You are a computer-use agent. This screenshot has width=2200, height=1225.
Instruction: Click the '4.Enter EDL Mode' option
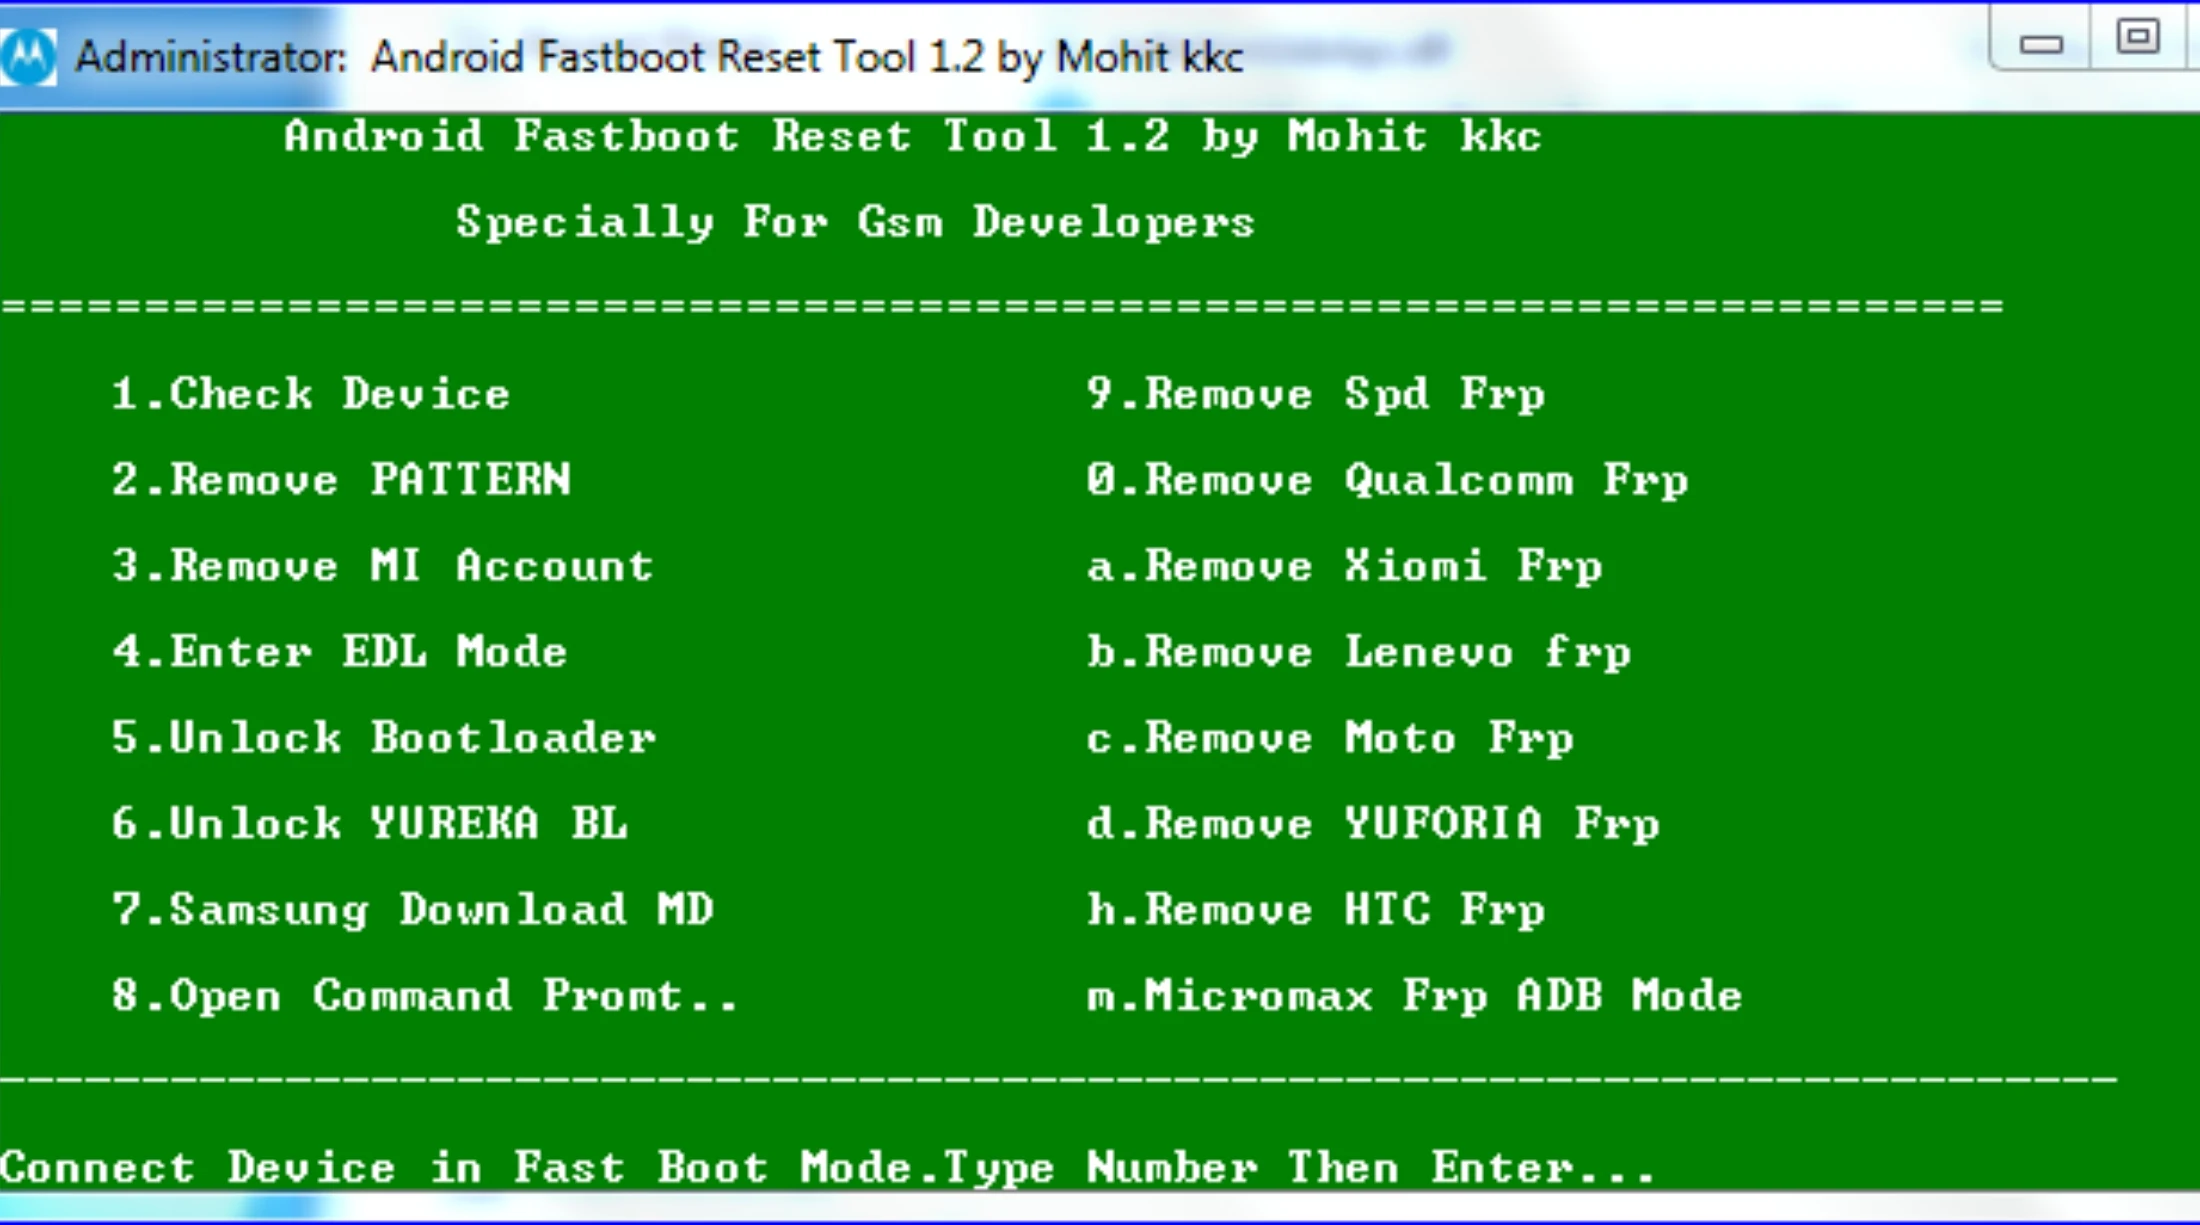[340, 652]
